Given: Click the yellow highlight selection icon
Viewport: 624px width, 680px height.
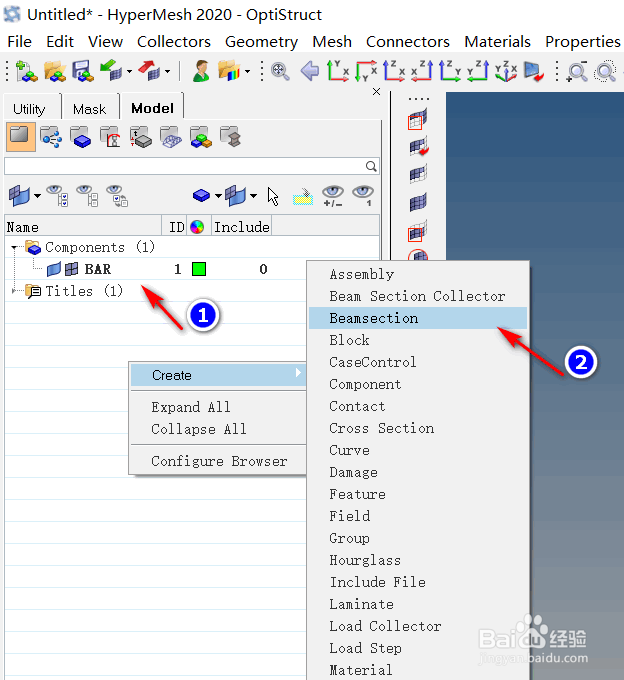Looking at the screenshot, I should (x=303, y=196).
